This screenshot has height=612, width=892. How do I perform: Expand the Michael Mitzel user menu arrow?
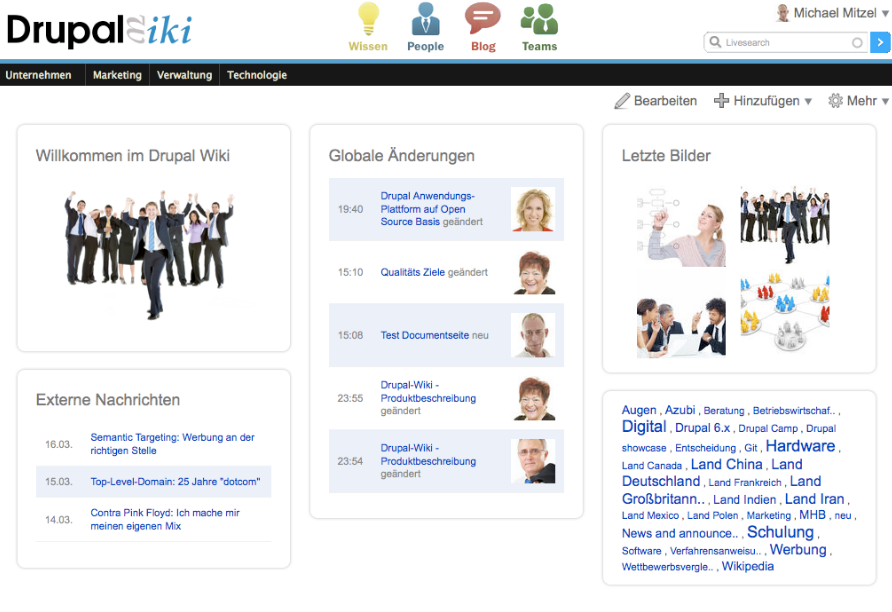[885, 13]
